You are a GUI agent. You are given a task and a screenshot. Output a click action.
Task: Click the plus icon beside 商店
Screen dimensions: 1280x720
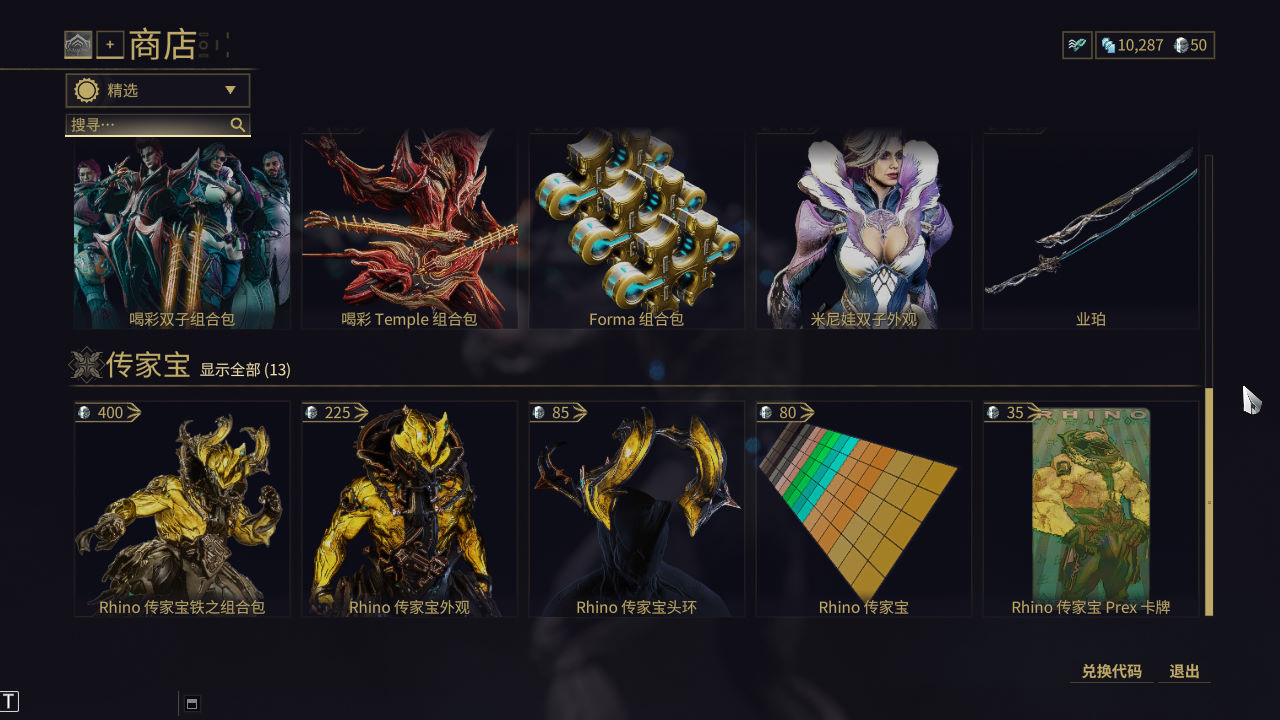tap(110, 45)
